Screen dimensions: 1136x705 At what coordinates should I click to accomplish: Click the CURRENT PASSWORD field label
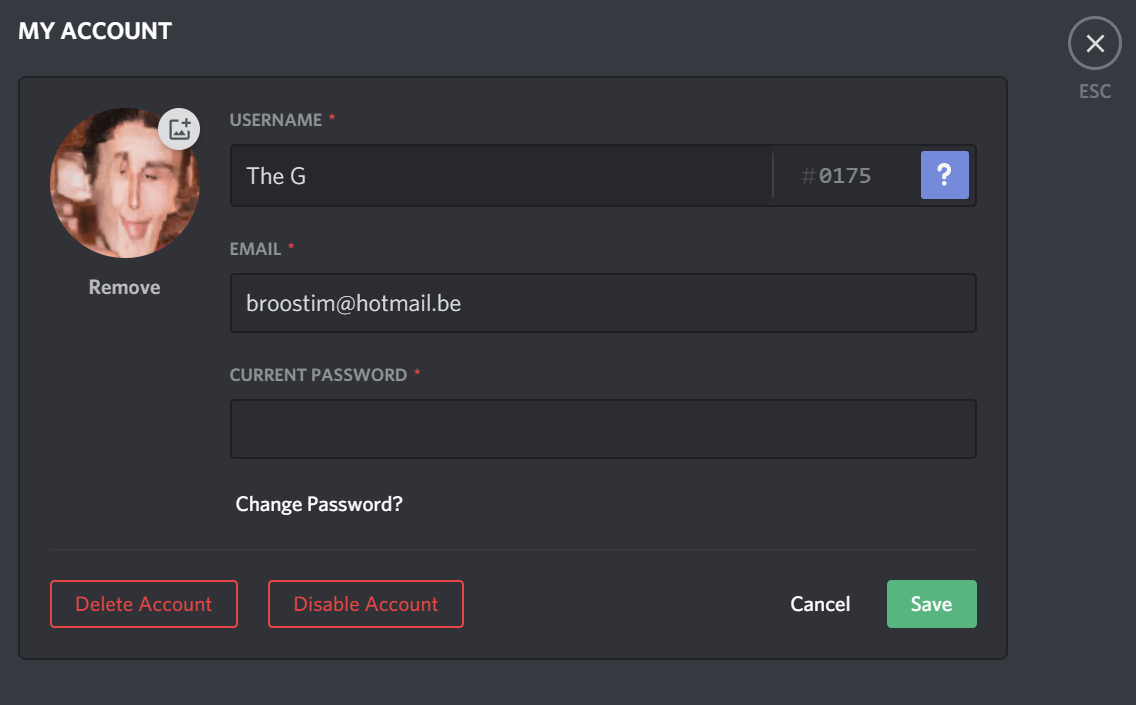(318, 375)
